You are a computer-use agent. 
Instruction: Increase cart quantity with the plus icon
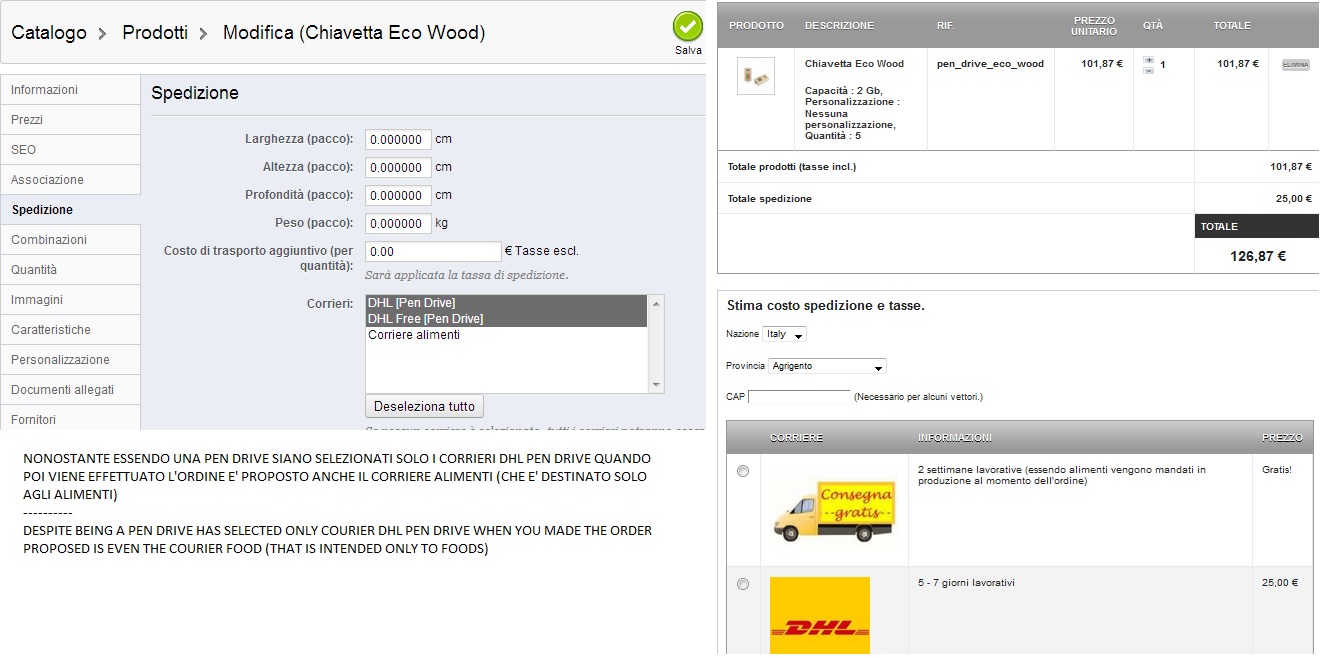point(1149,60)
